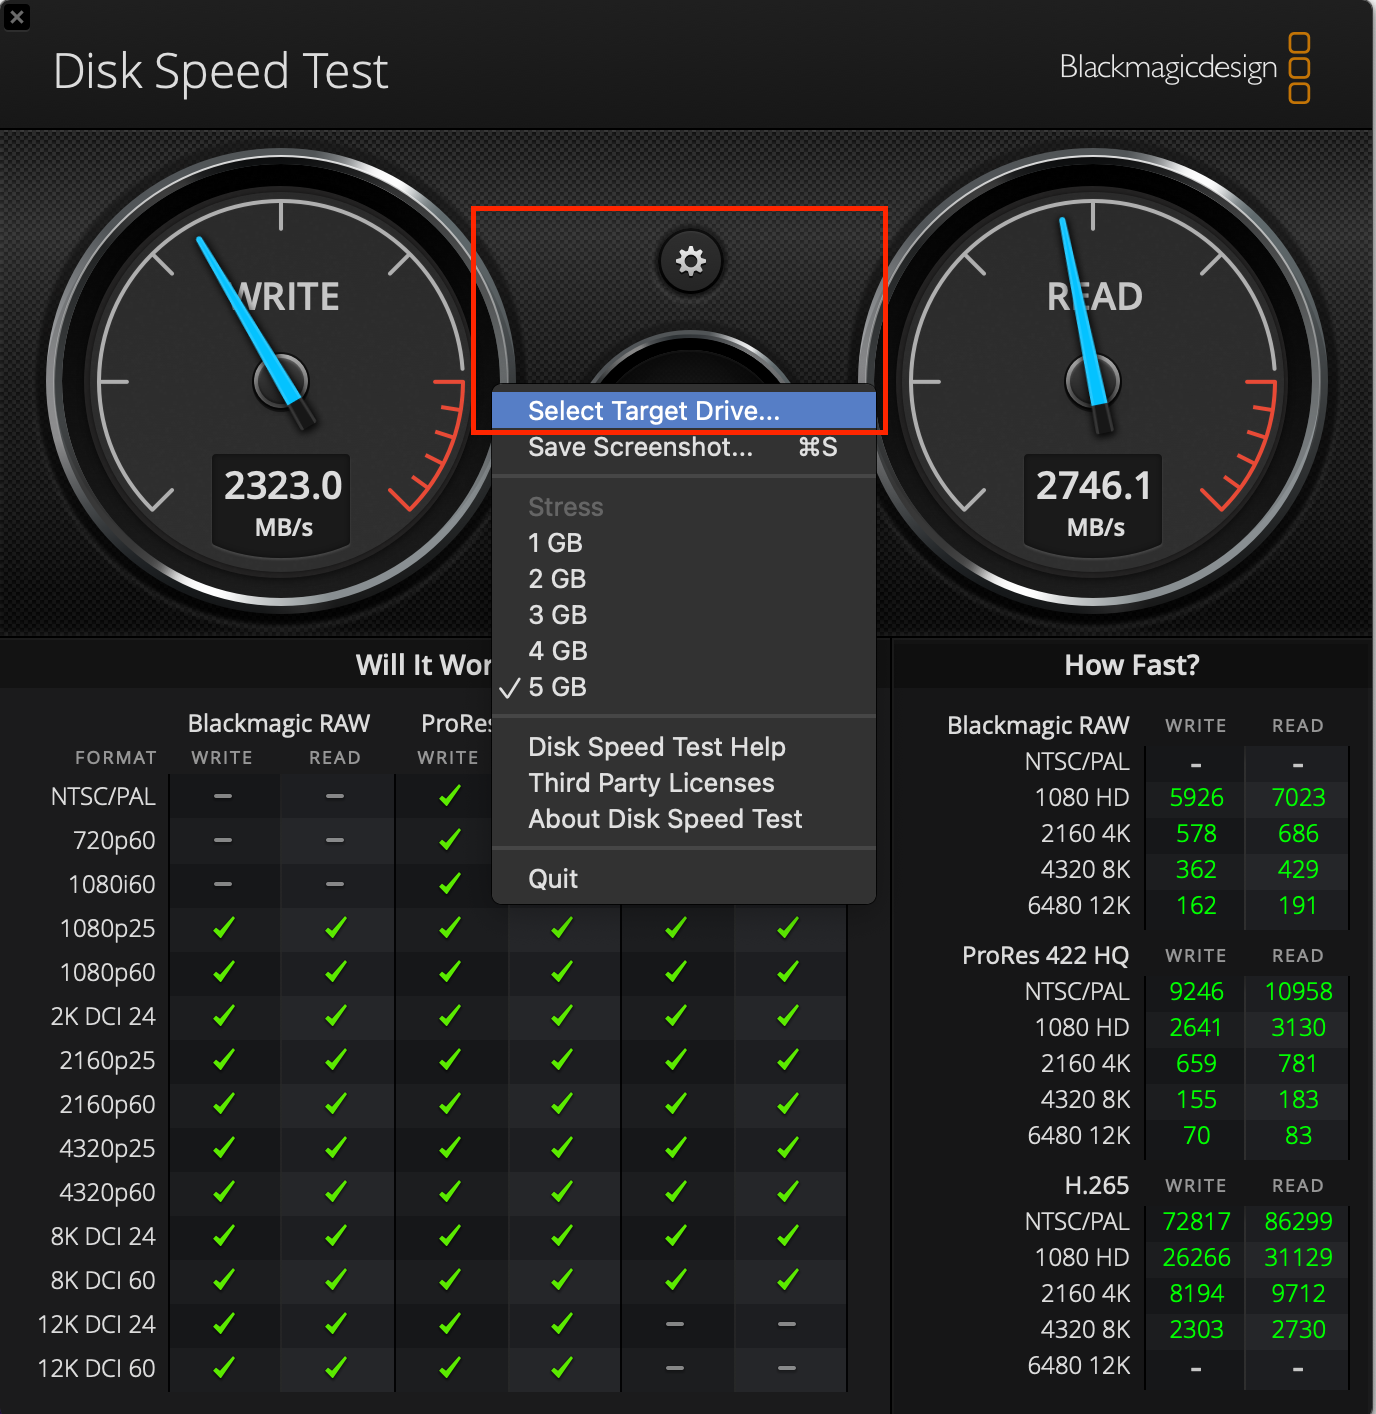Click the 12K DCI 60 format row label

pos(96,1369)
